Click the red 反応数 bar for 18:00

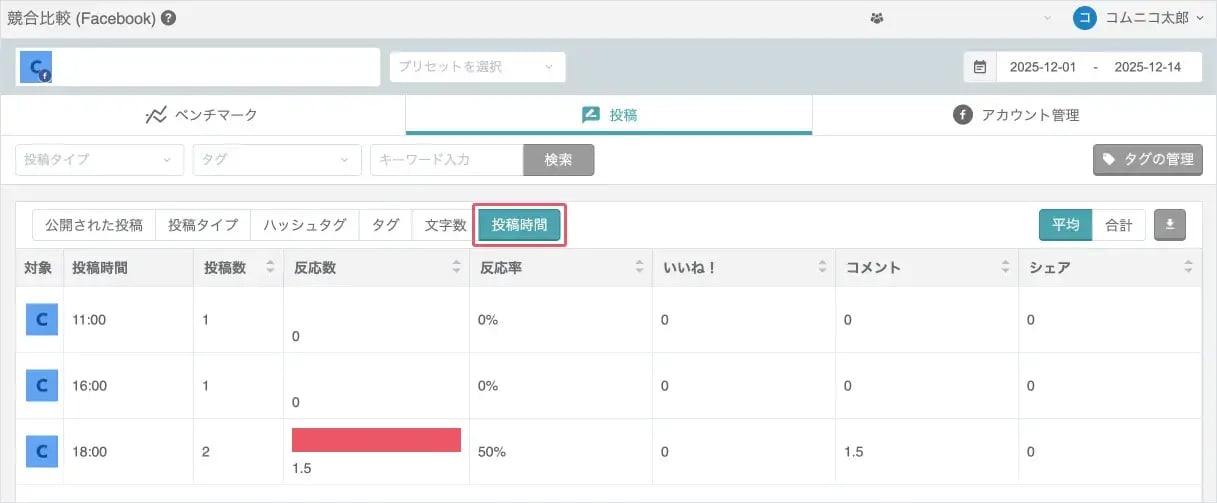click(x=376, y=440)
